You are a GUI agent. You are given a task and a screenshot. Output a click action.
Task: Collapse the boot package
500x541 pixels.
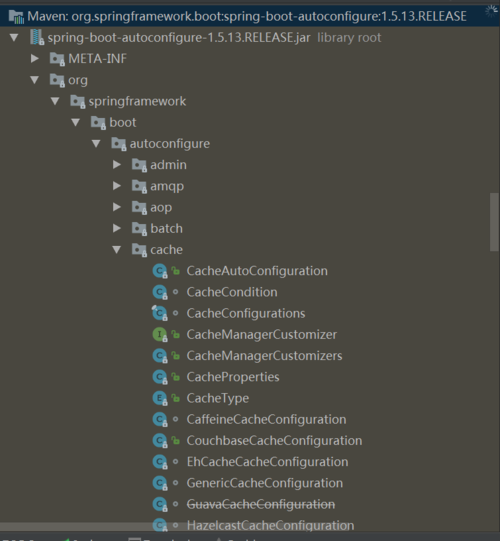tap(76, 122)
